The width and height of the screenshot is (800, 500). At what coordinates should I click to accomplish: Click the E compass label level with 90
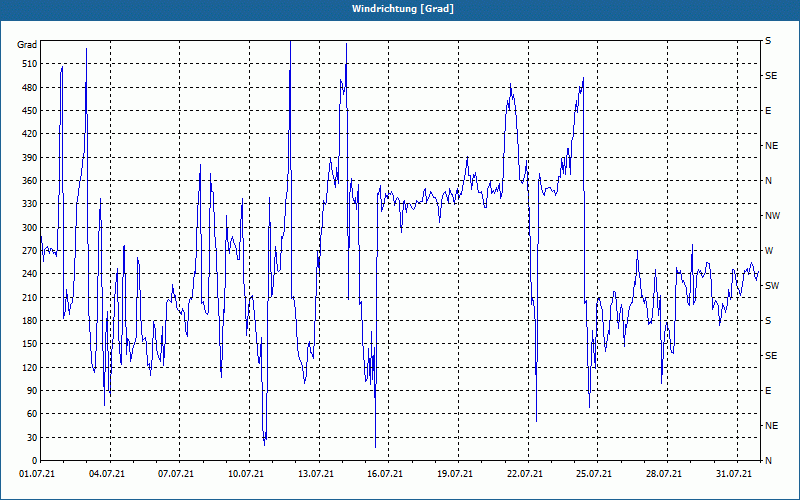point(768,391)
